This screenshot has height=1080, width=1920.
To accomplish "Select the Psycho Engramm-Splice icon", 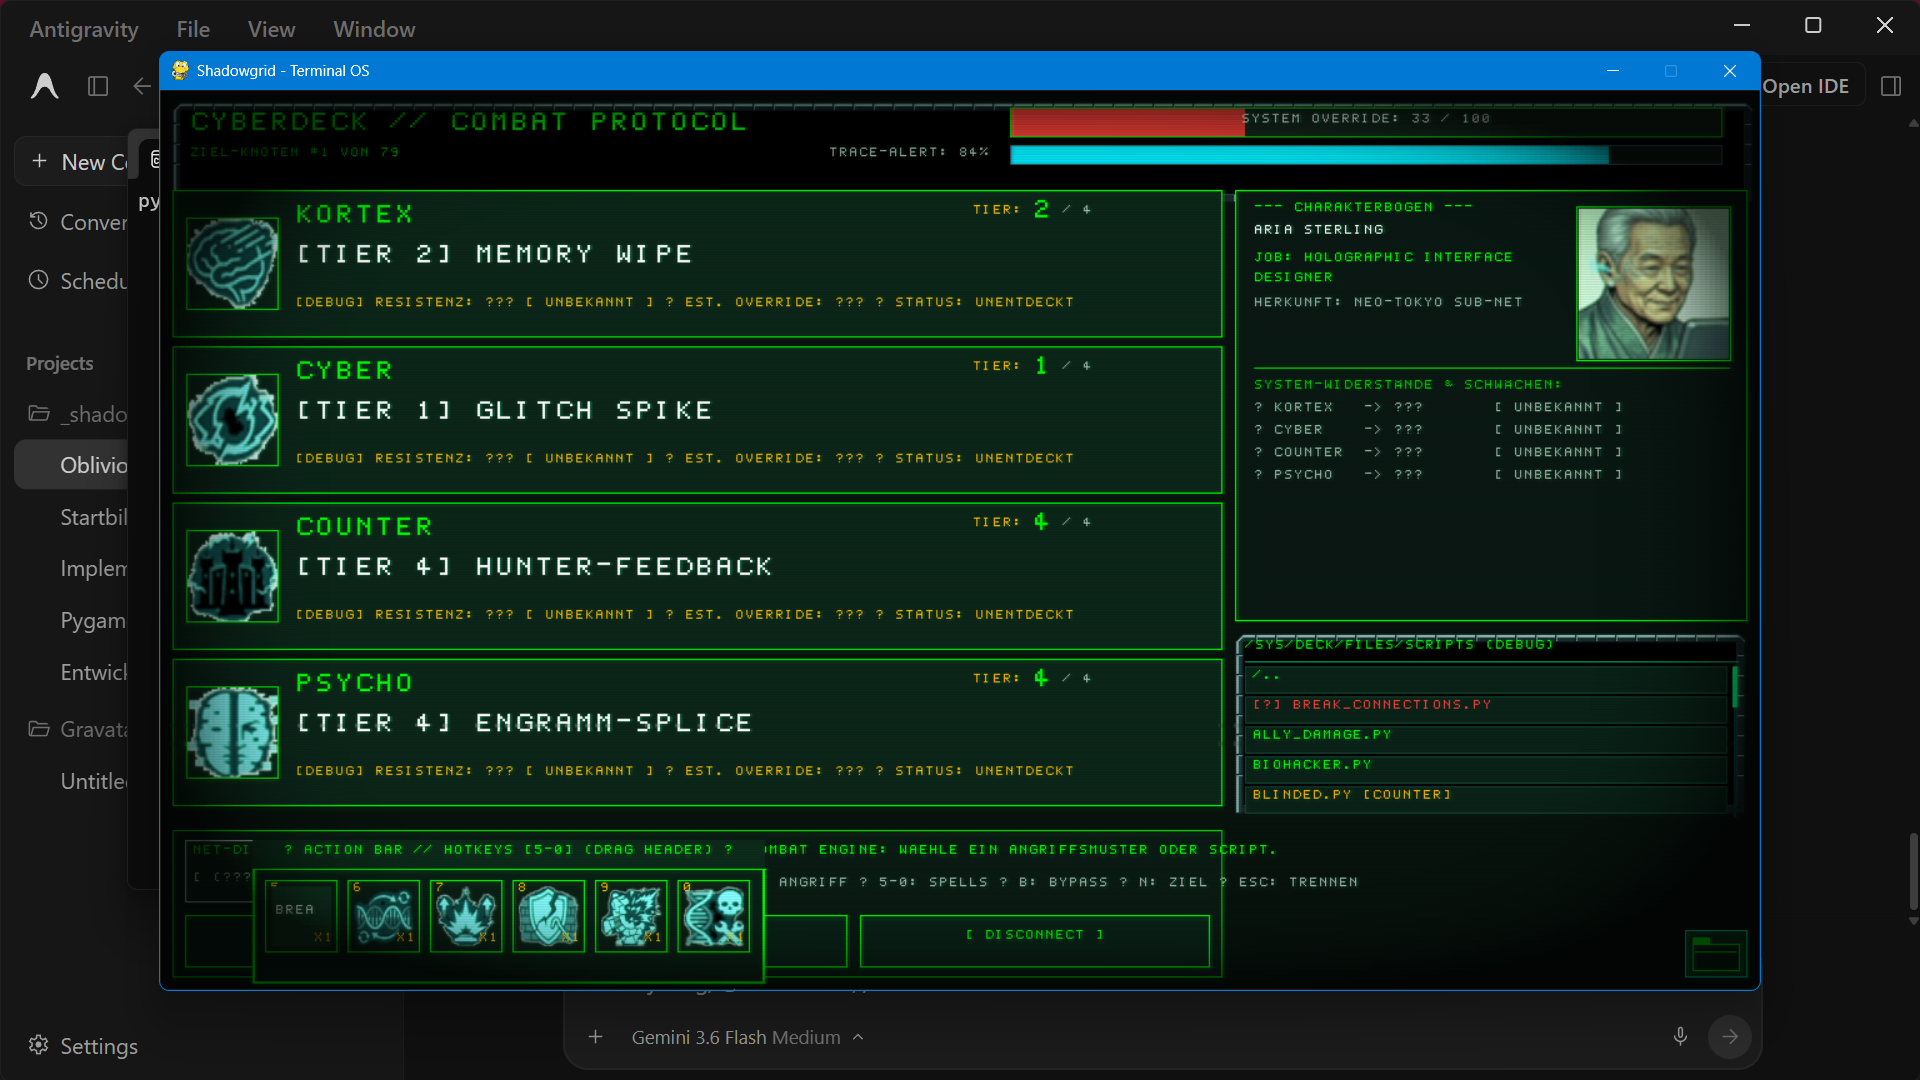I will pyautogui.click(x=233, y=732).
